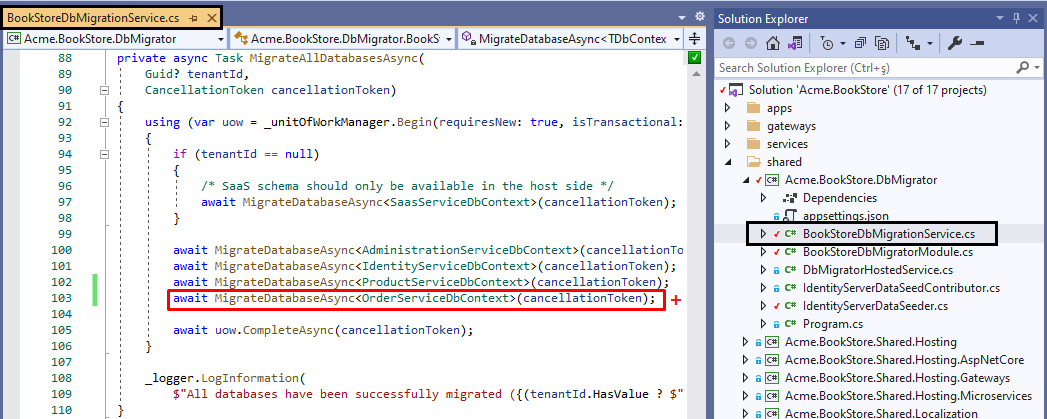The width and height of the screenshot is (1047, 419).
Task: Open Program.cs in Solution Explorer
Action: point(833,324)
